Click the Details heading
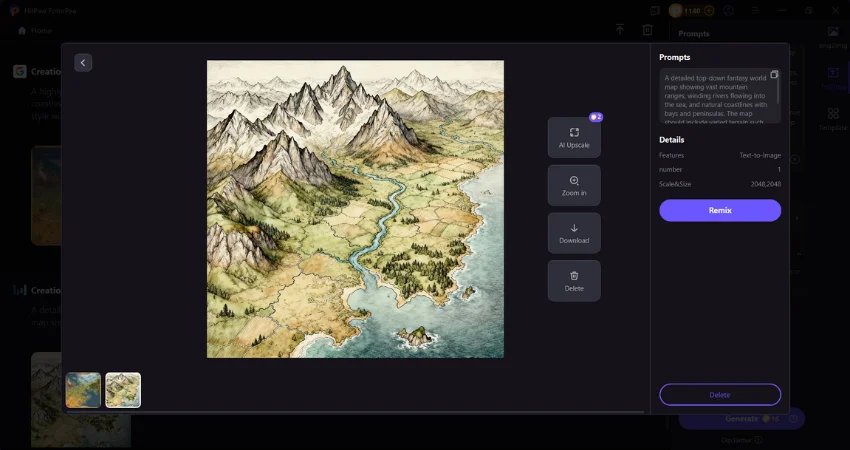 click(x=672, y=140)
